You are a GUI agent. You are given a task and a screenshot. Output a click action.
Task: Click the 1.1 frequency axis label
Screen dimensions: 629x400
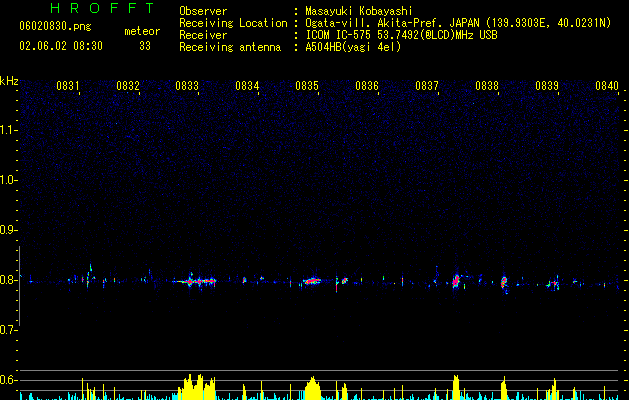pyautogui.click(x=8, y=130)
